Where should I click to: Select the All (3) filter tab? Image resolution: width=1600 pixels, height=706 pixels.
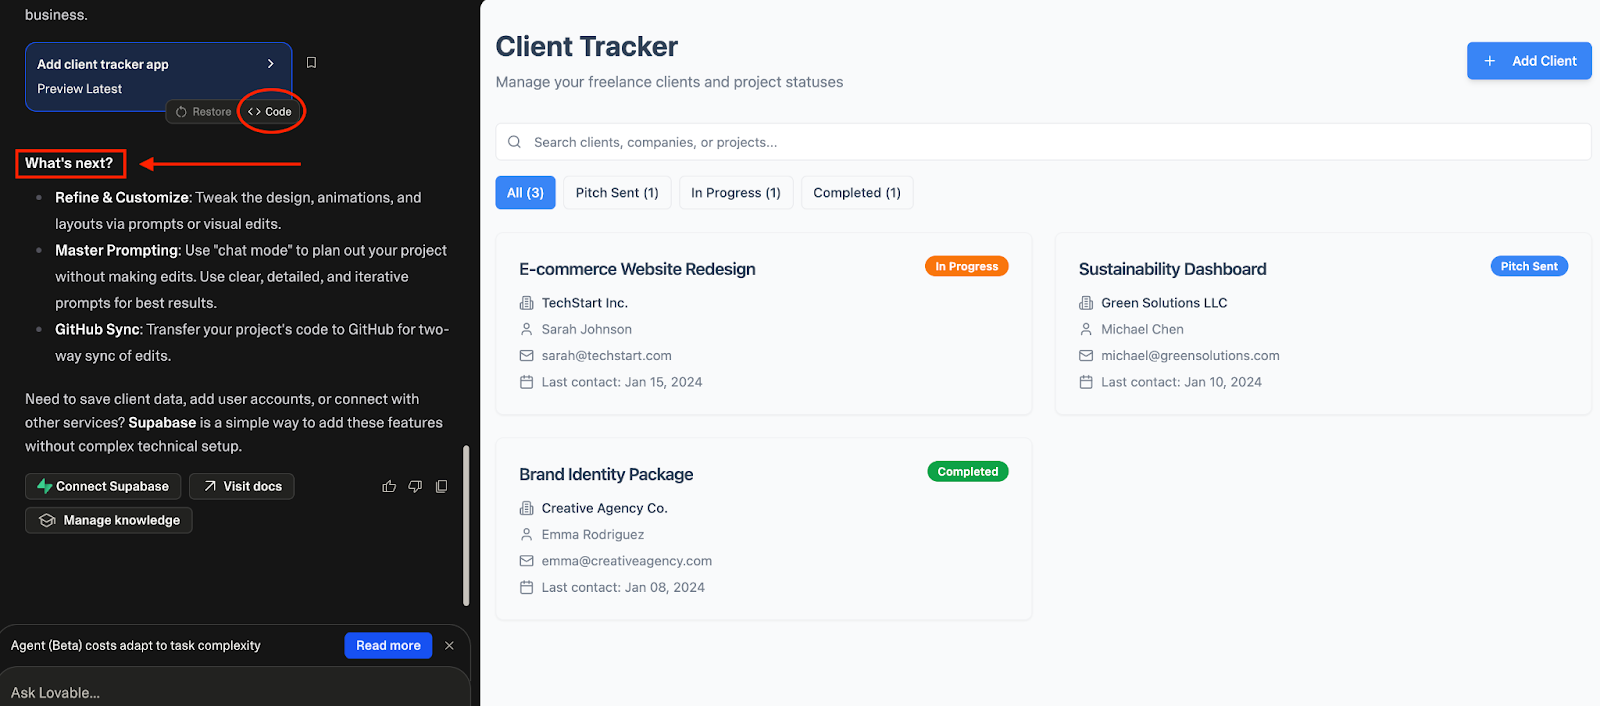(x=525, y=193)
